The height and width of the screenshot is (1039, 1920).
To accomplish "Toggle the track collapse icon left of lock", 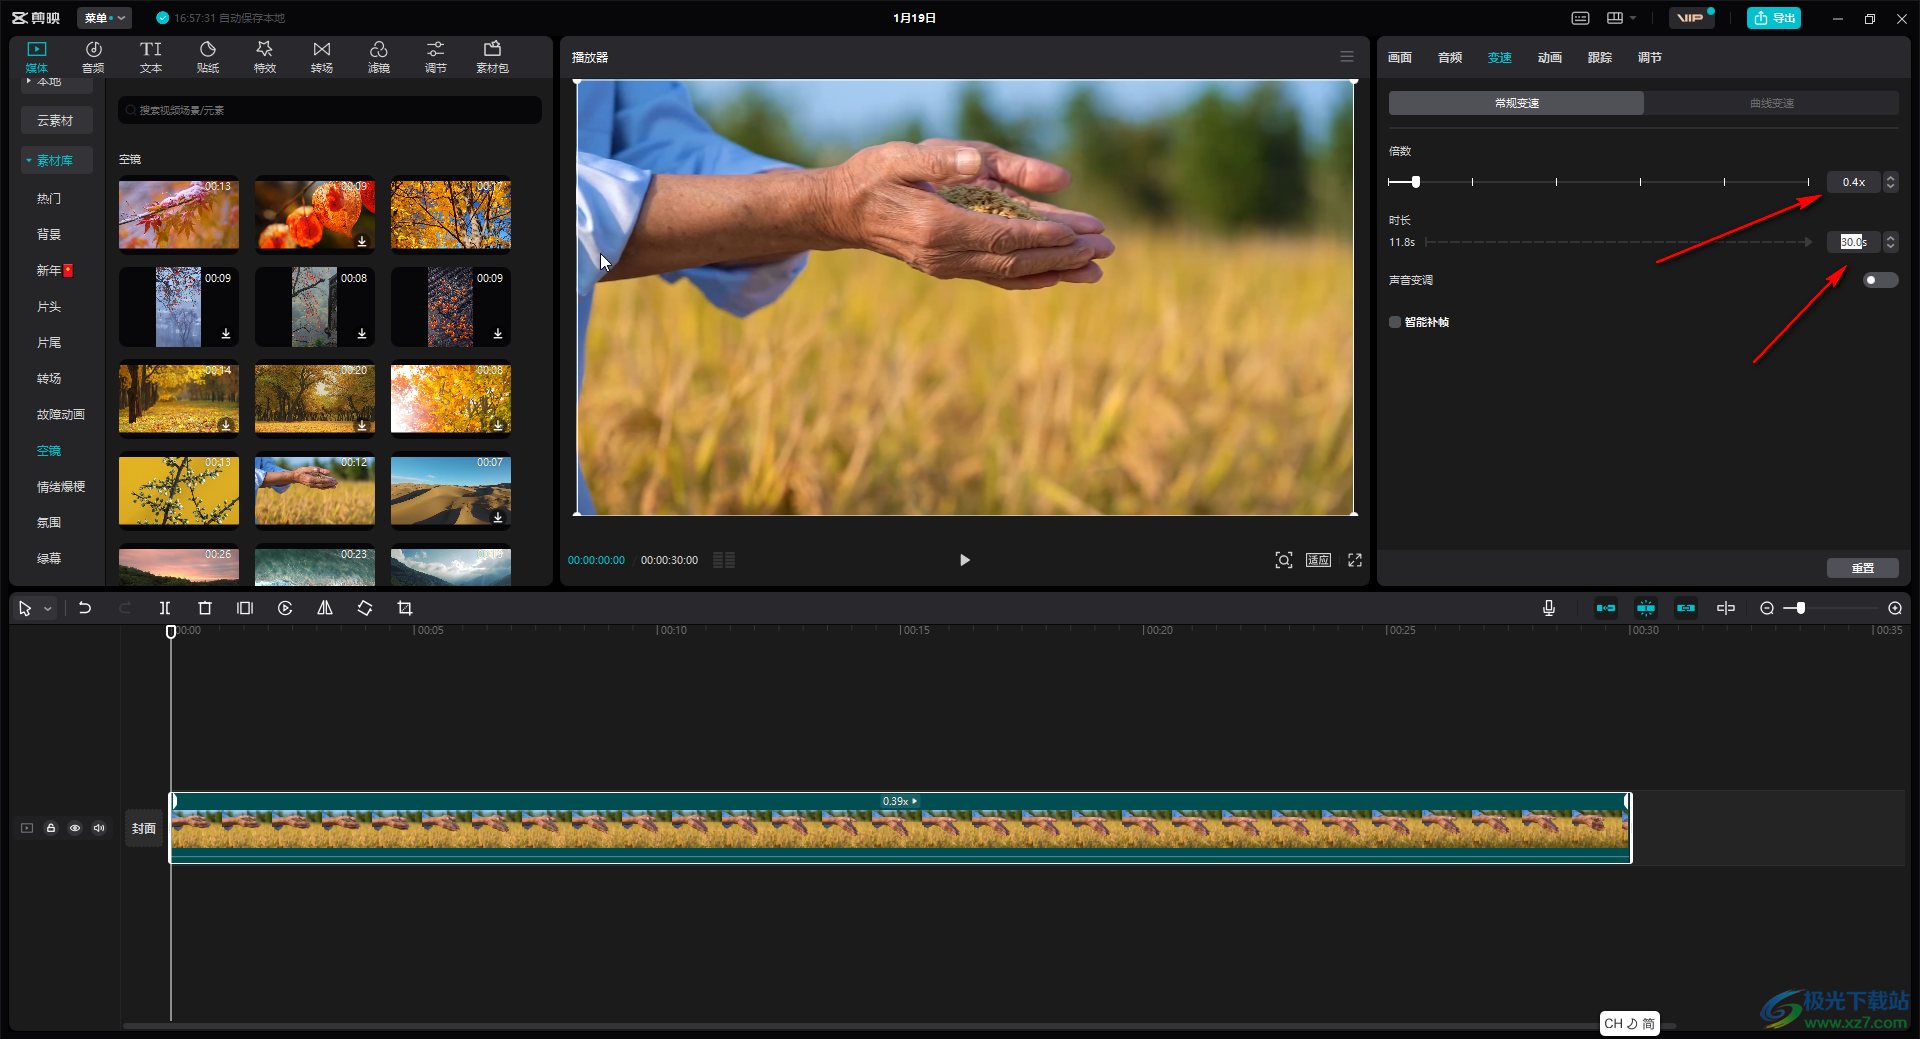I will (27, 828).
